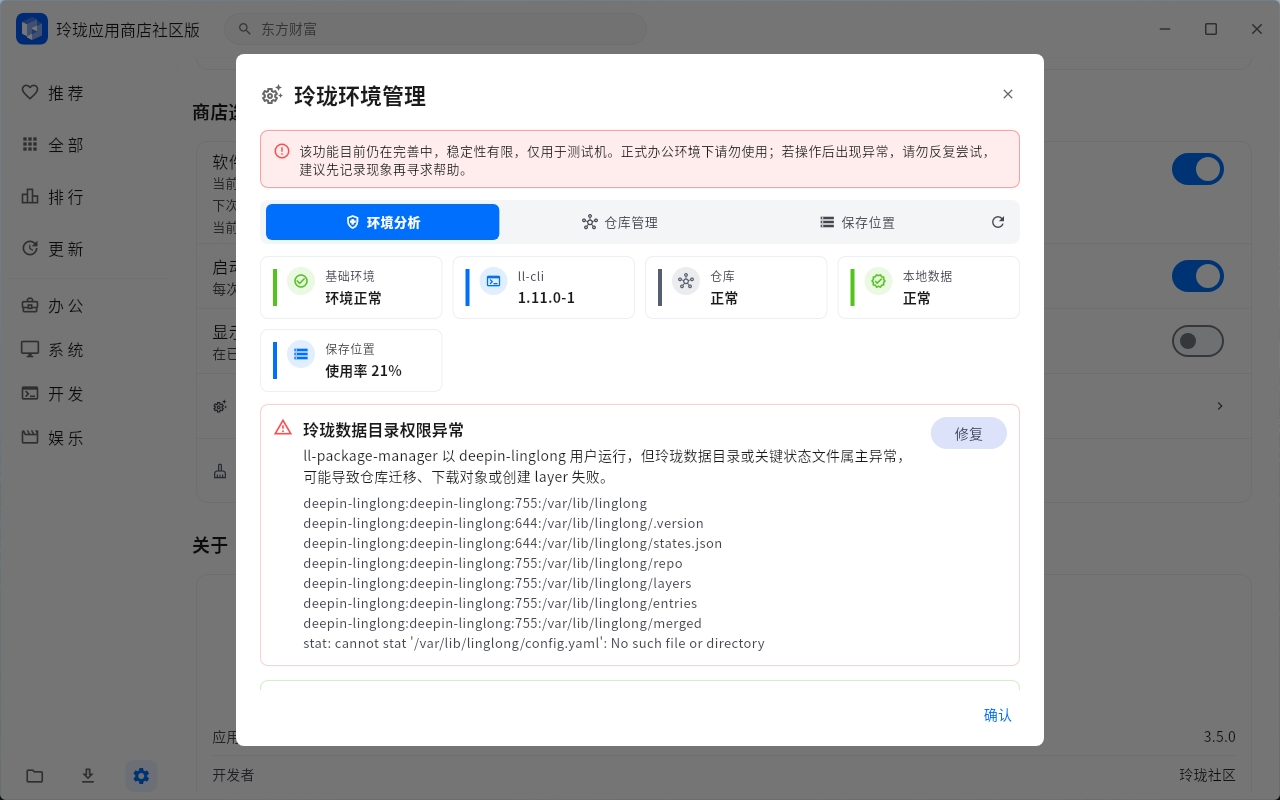This screenshot has height=800, width=1280.
Task: Click the 确认 confirm button
Action: pos(998,715)
